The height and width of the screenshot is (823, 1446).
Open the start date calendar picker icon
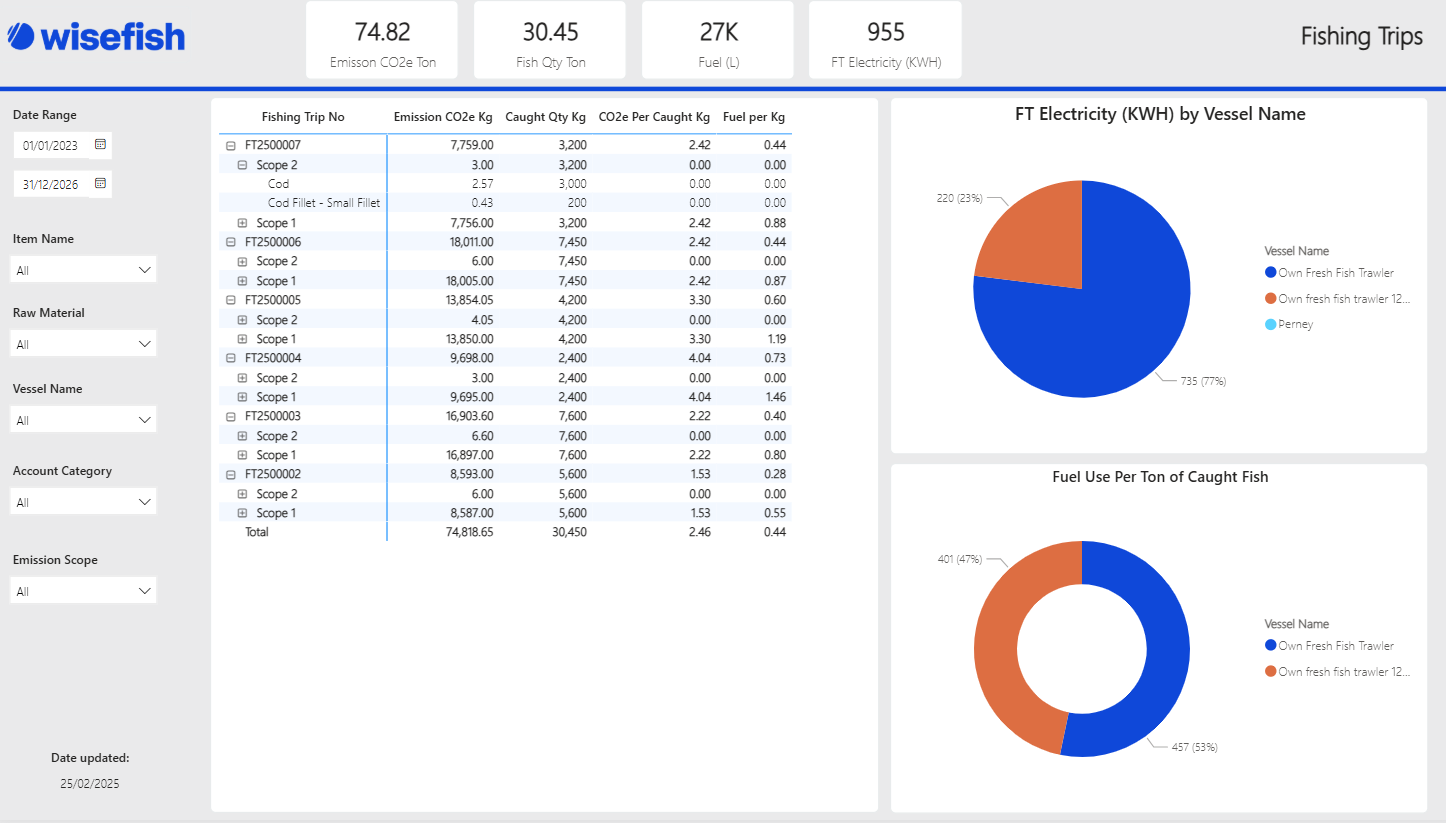pyautogui.click(x=100, y=145)
